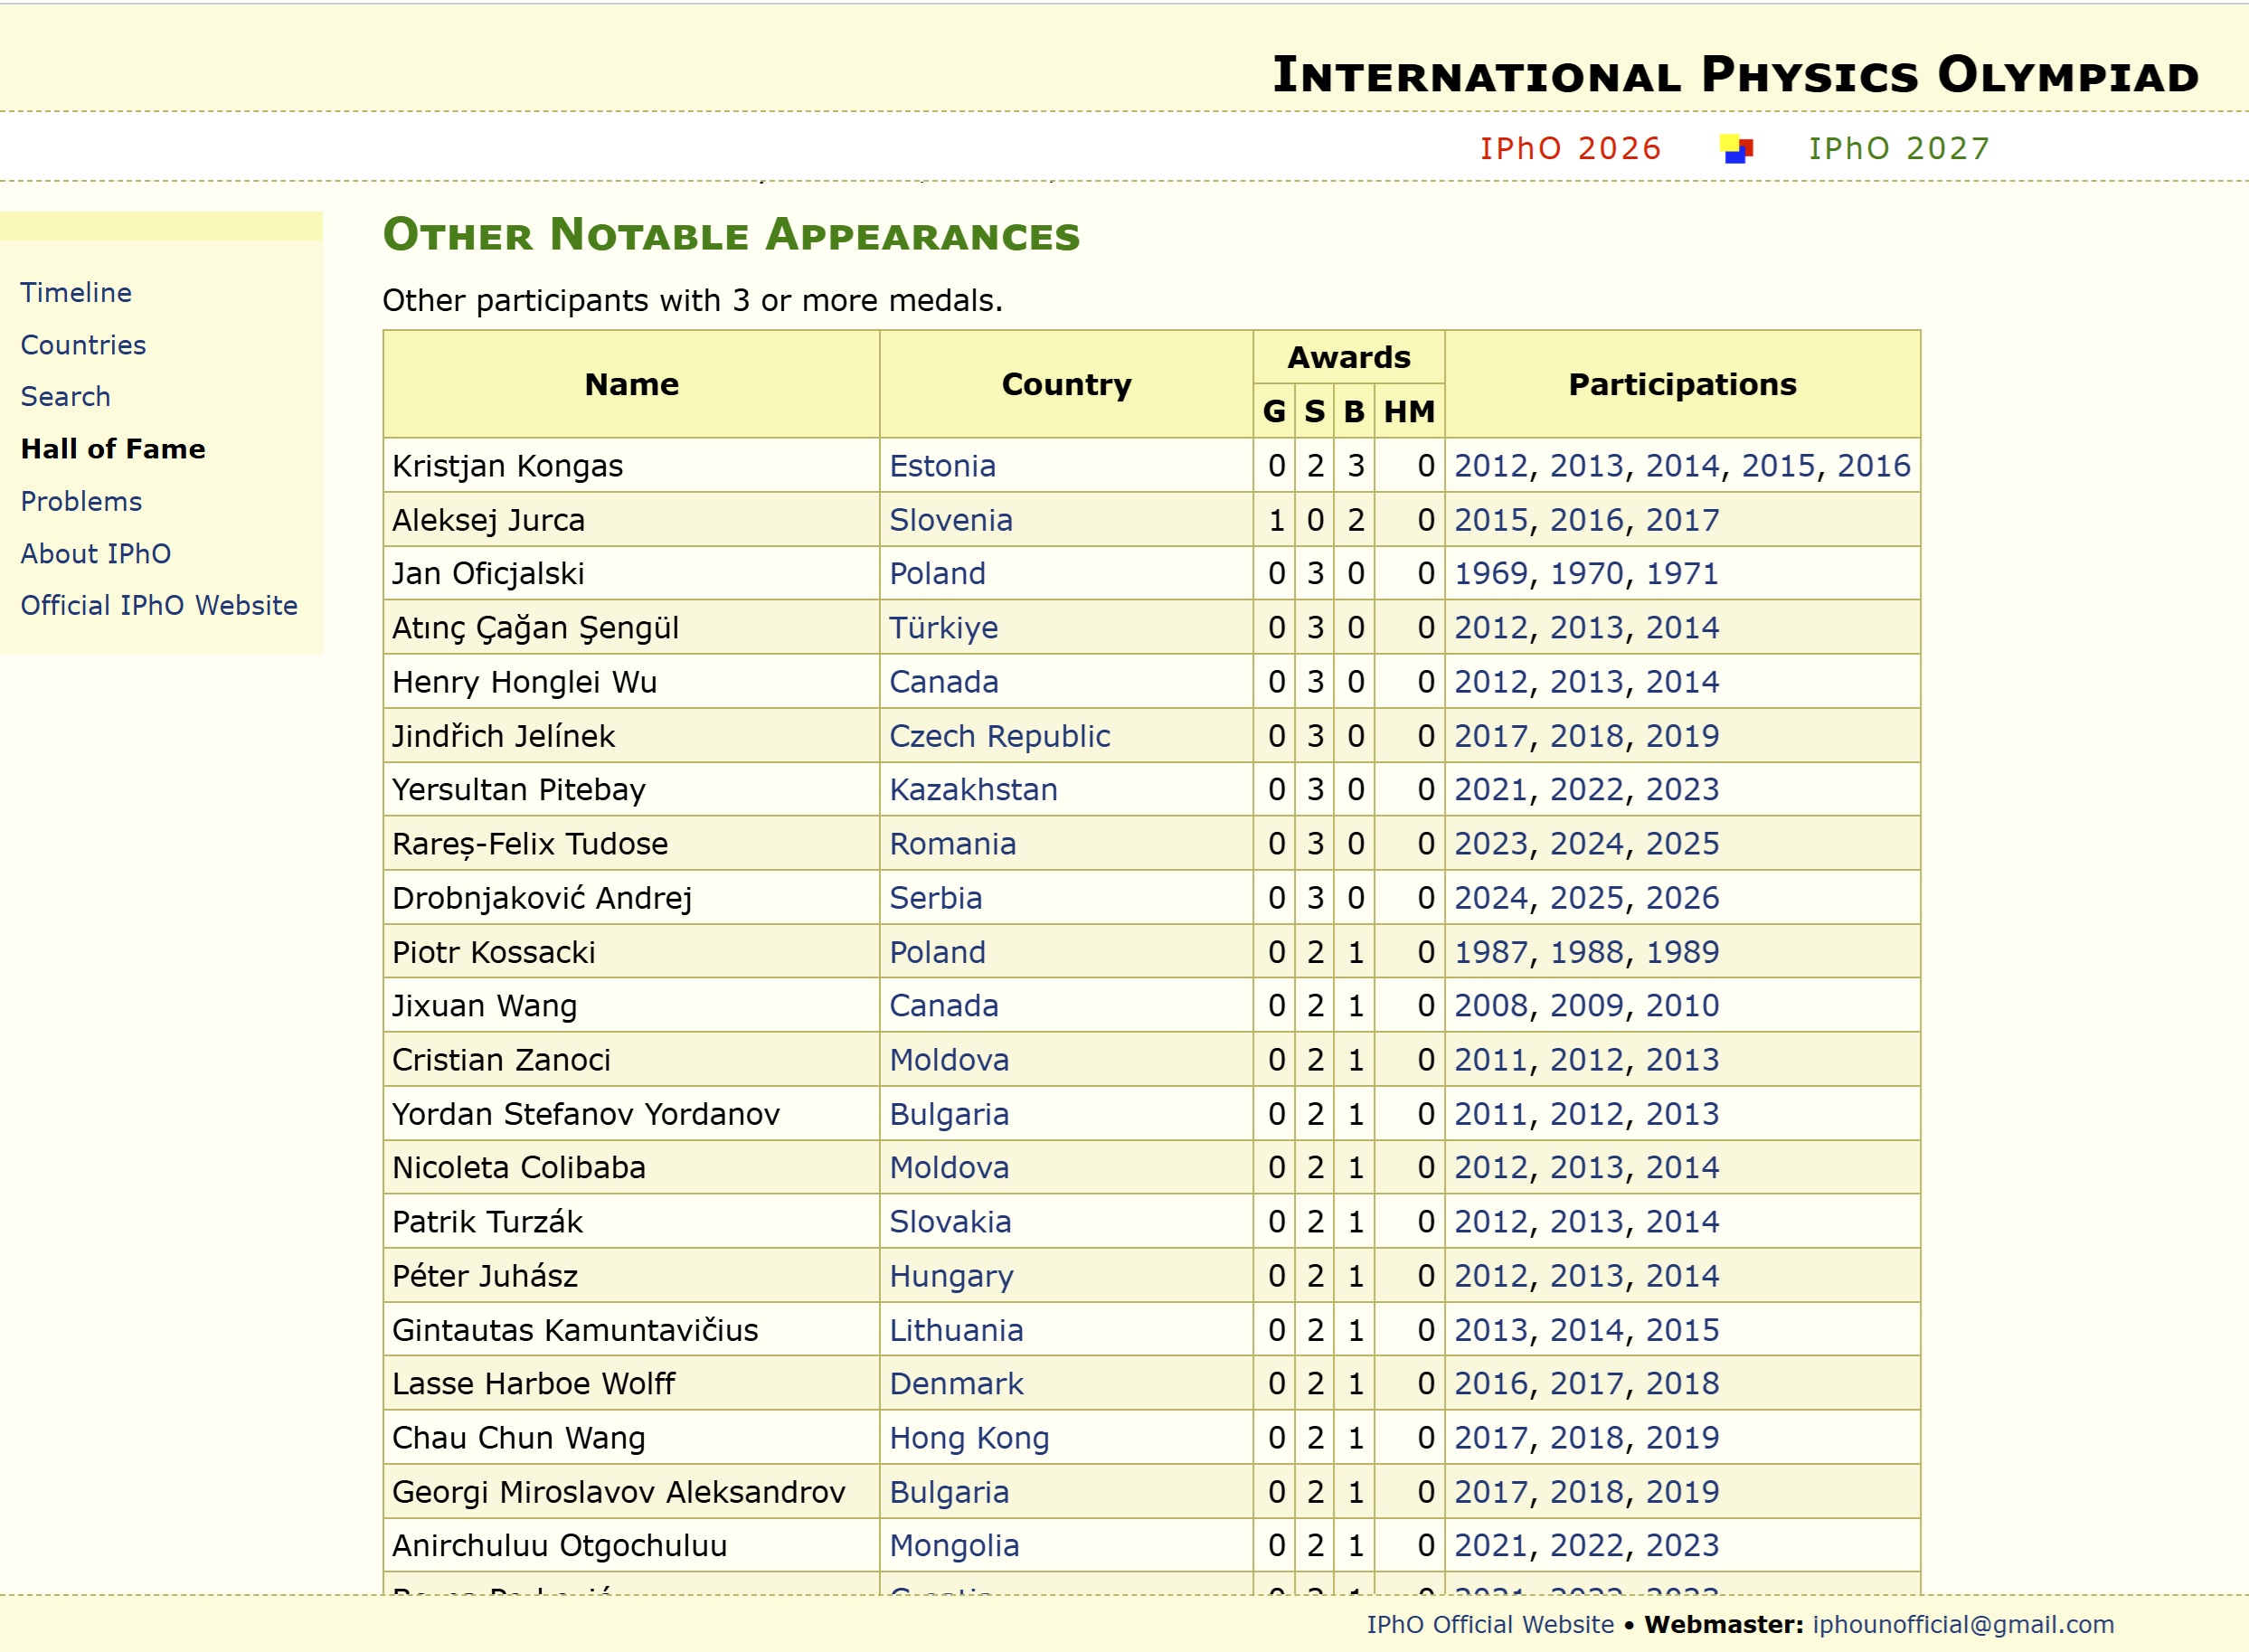Open 2017 participation for Aleksej Jurca
This screenshot has width=2249, height=1652.
point(1683,520)
